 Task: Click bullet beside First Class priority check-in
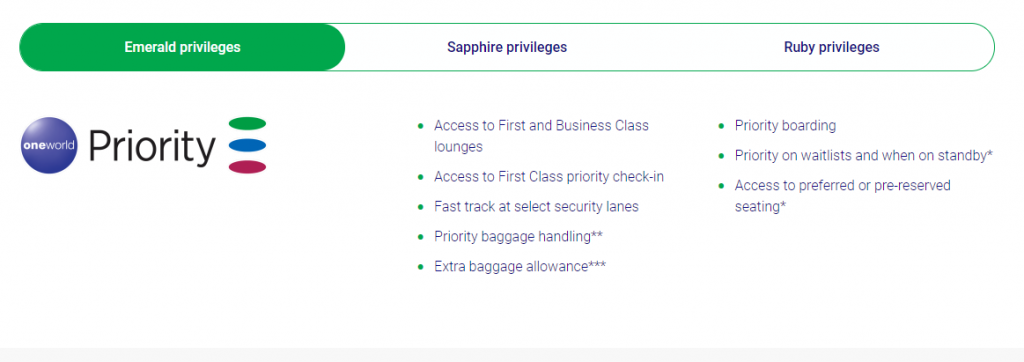pos(421,176)
